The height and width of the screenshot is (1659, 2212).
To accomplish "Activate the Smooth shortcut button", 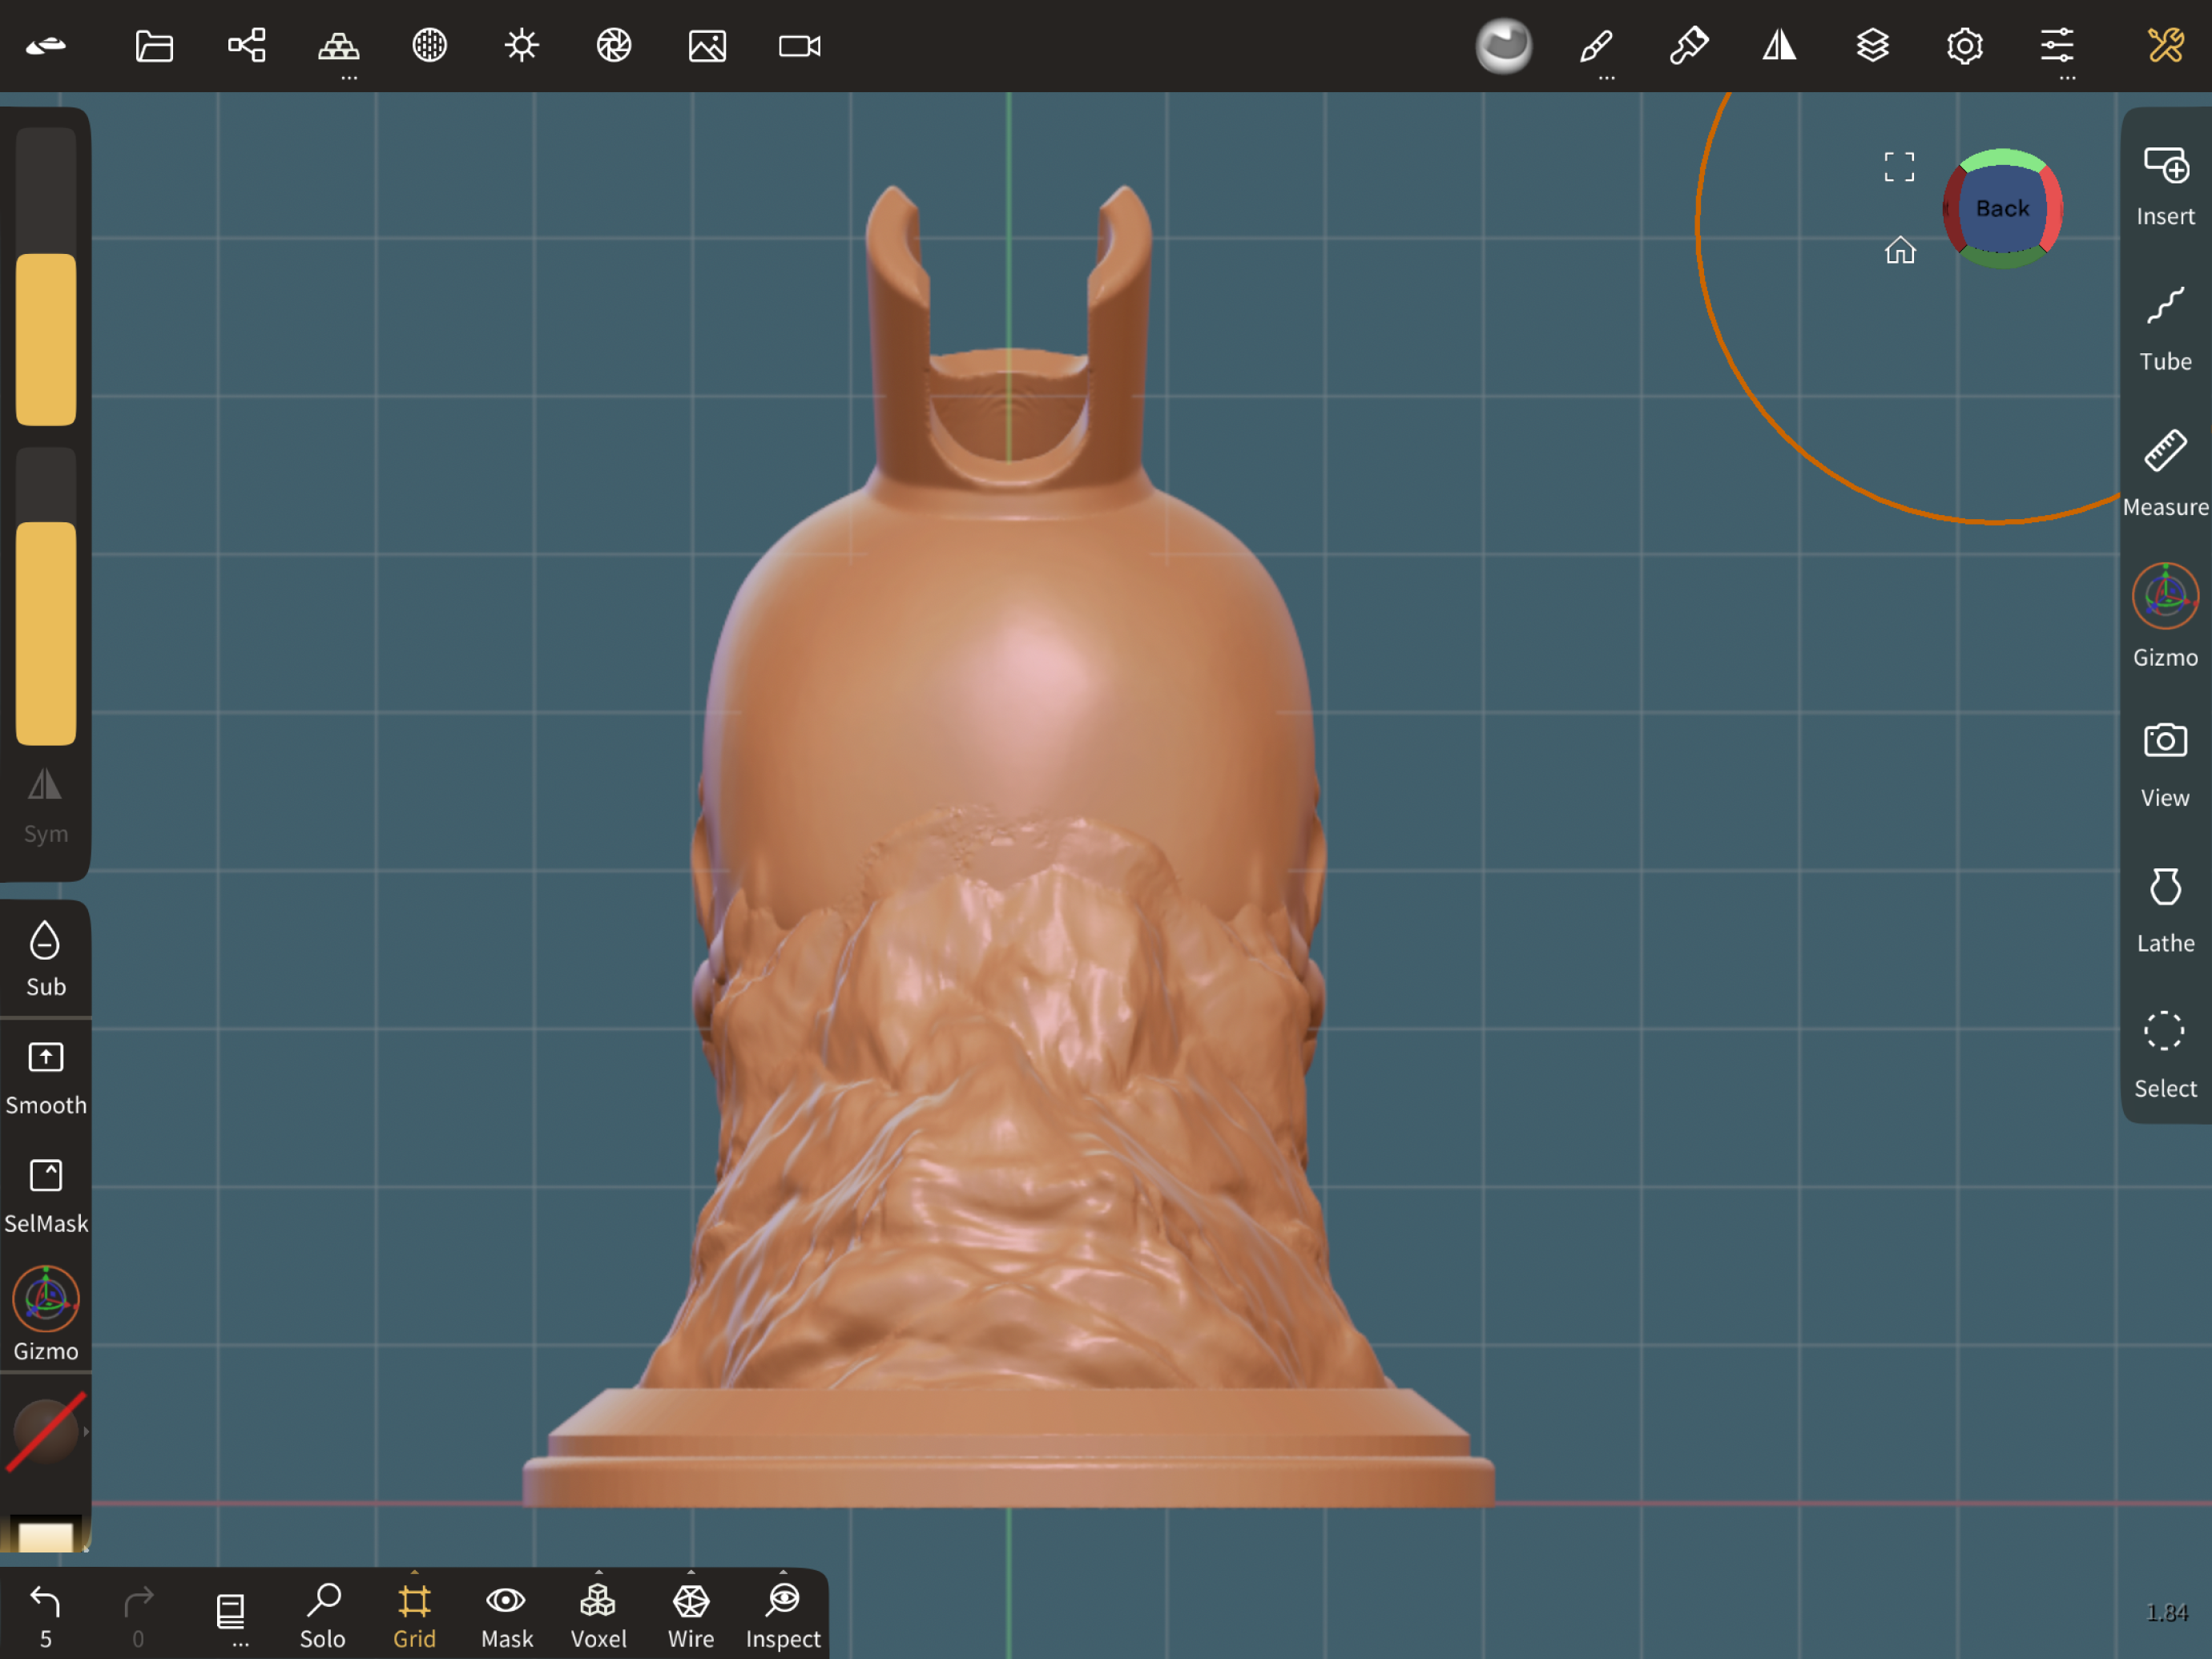I will [46, 1076].
